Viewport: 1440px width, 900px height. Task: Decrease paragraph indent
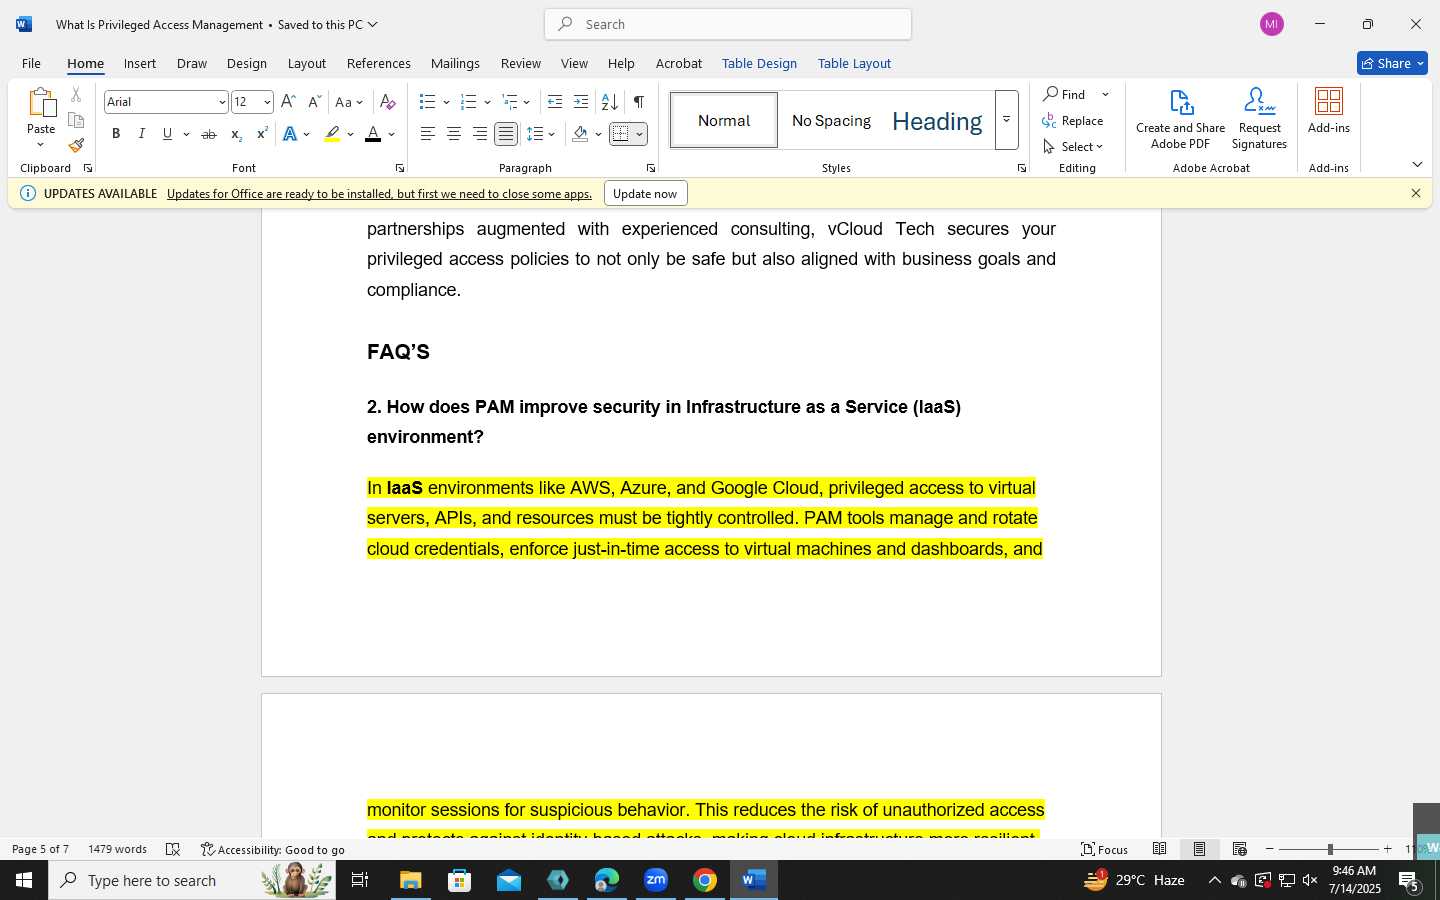(x=555, y=102)
